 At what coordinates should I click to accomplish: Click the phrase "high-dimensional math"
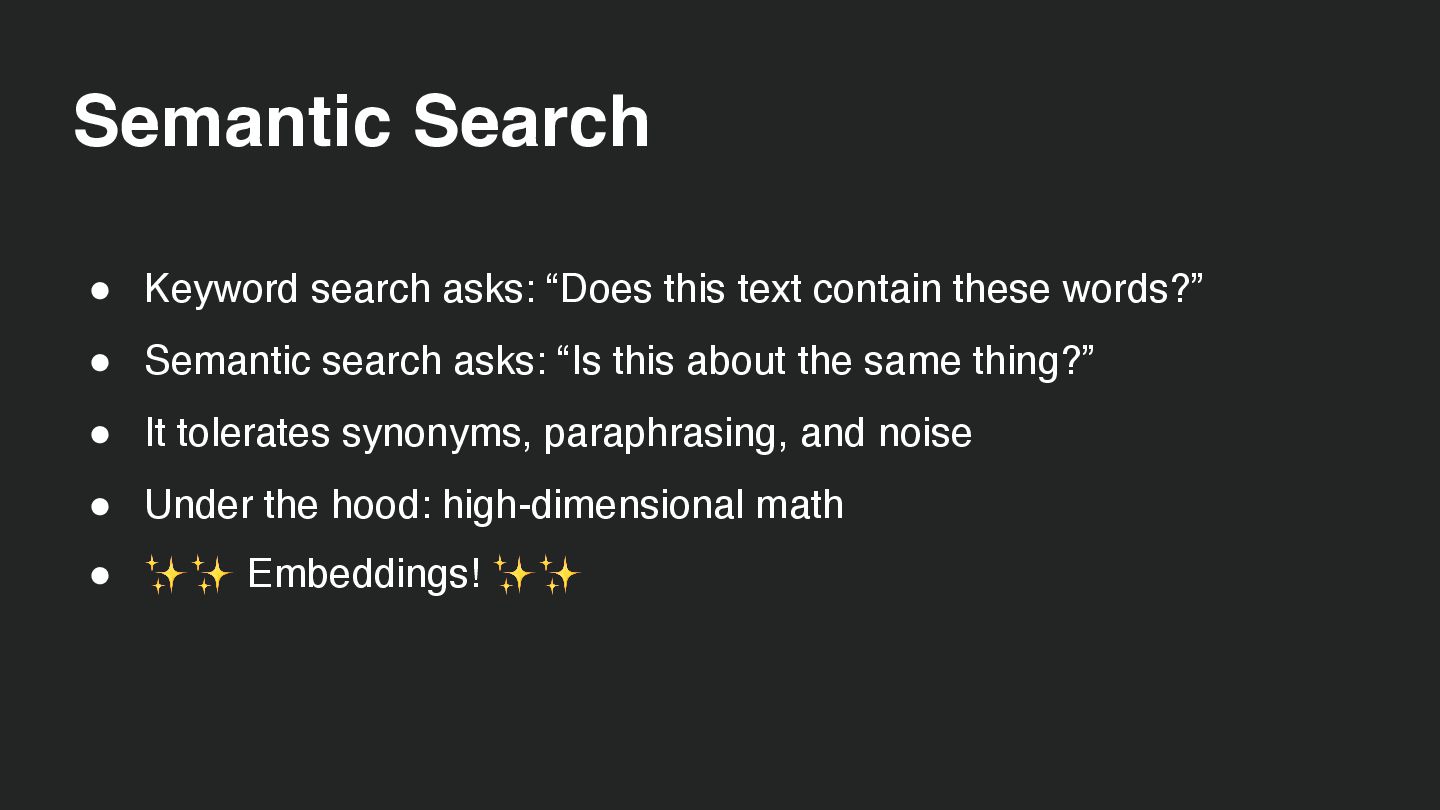[643, 505]
